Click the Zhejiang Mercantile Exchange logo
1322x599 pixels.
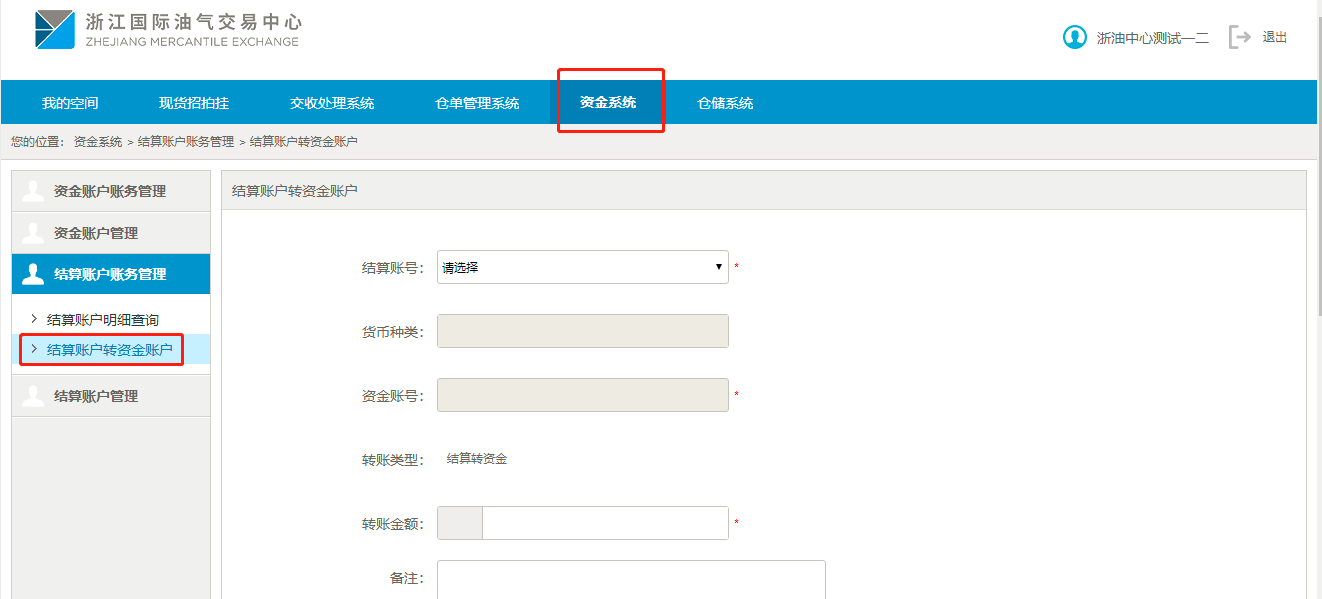[166, 30]
